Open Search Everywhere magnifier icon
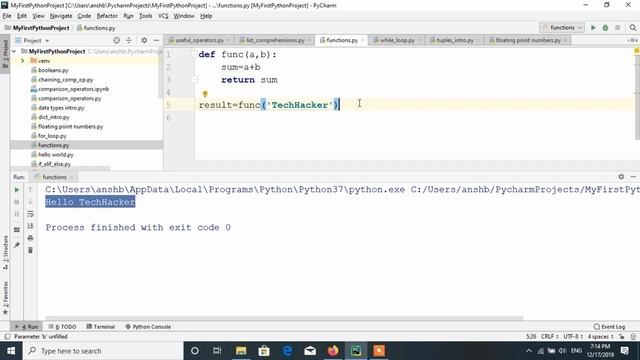Viewport: 640px width, 360px height. [x=633, y=28]
